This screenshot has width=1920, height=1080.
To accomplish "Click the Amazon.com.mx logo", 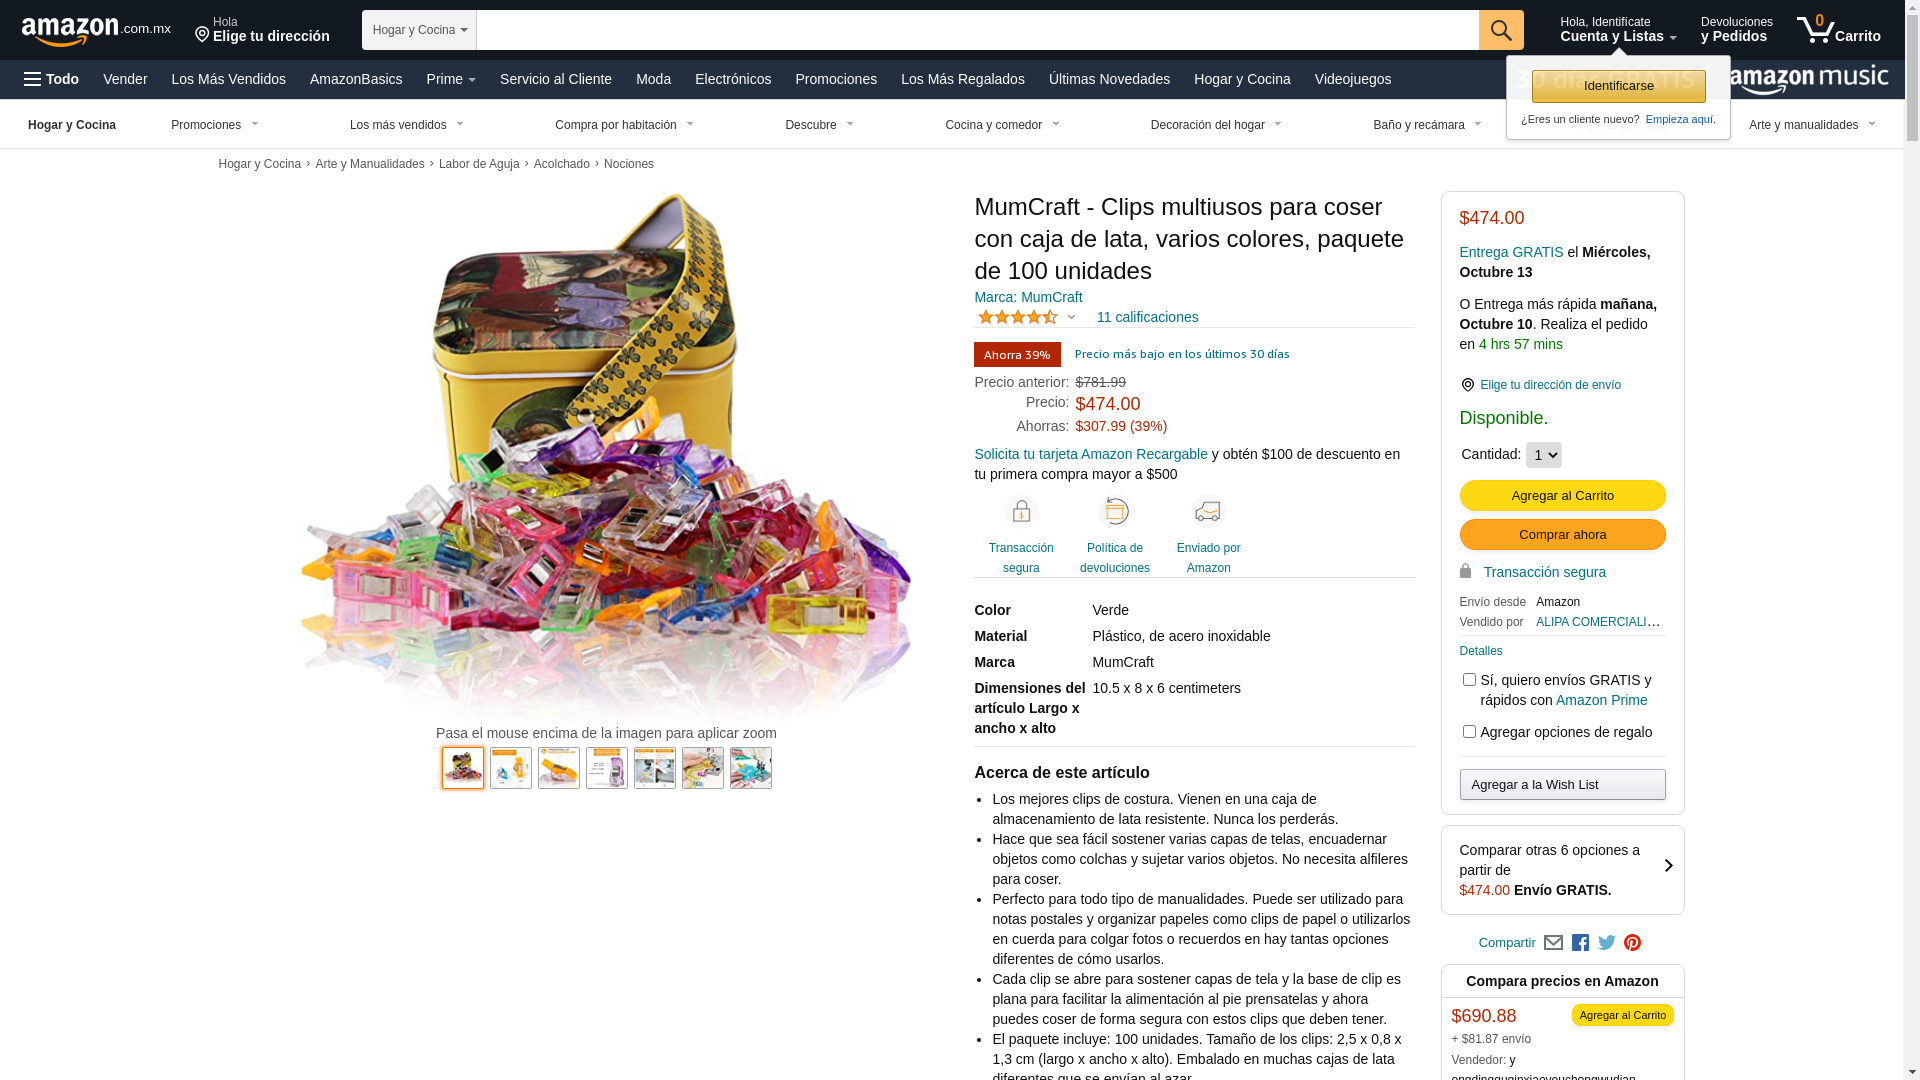I will [96, 31].
